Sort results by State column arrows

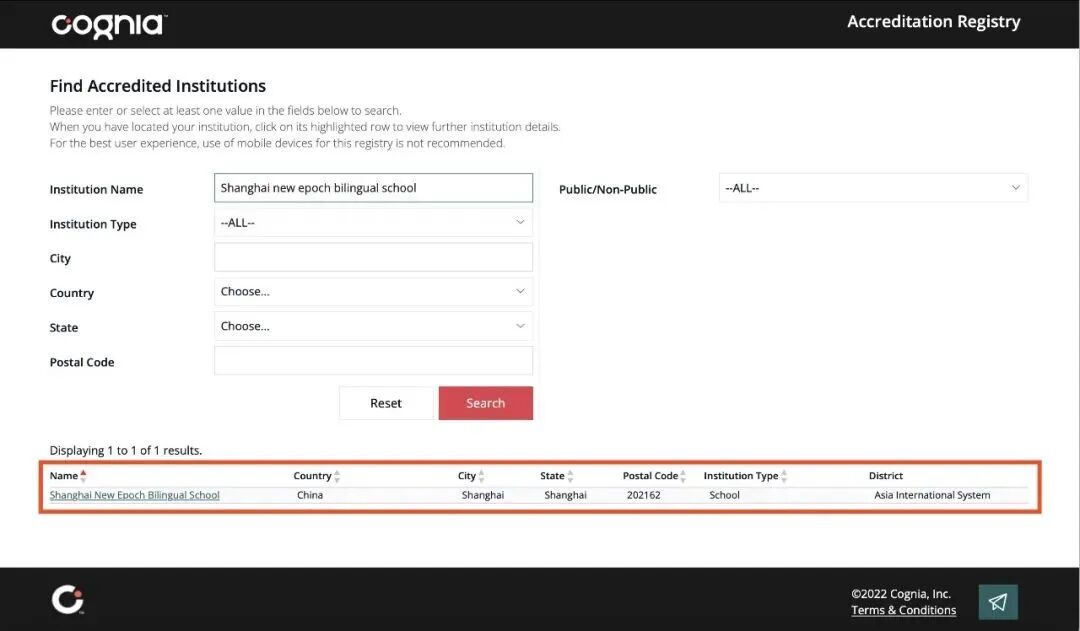(x=570, y=476)
